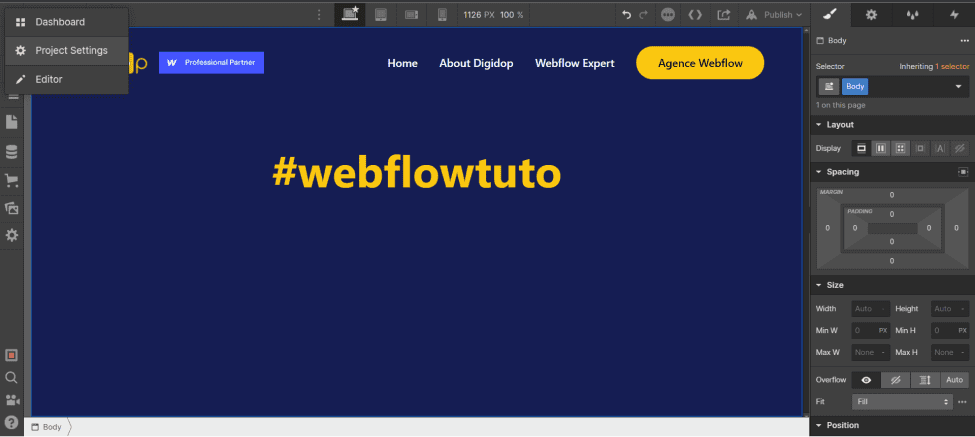
Task: Open the Dashboard menu entry
Action: [67, 22]
